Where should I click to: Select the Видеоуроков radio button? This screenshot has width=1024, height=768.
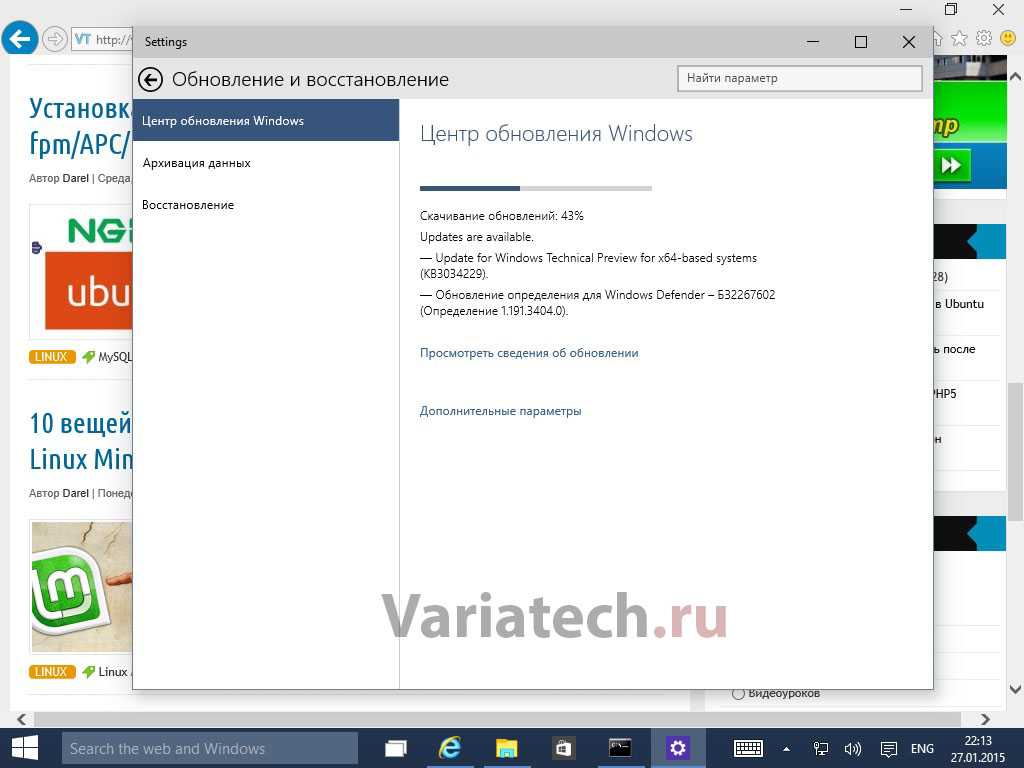pyautogui.click(x=738, y=693)
